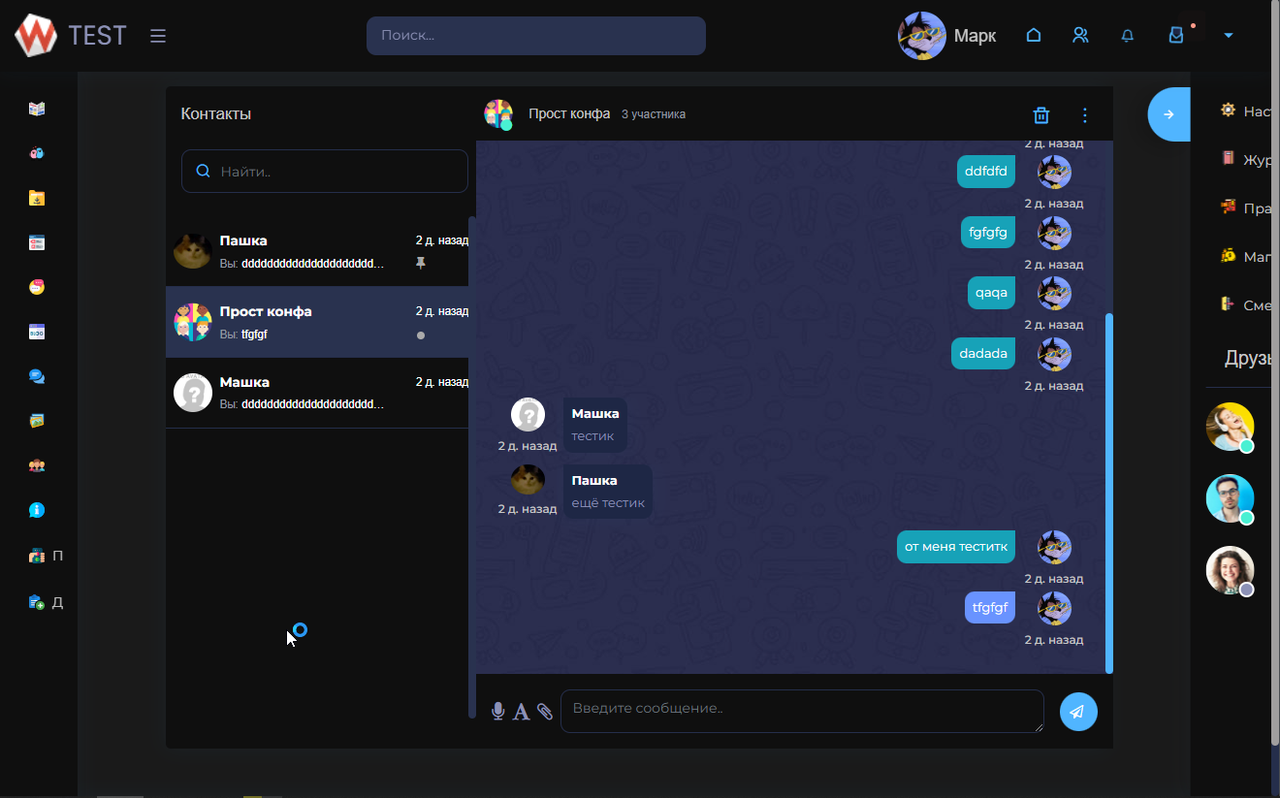Open the pink-blue birds icon in sidebar
Screen dimensions: 1280x798
tap(37, 153)
